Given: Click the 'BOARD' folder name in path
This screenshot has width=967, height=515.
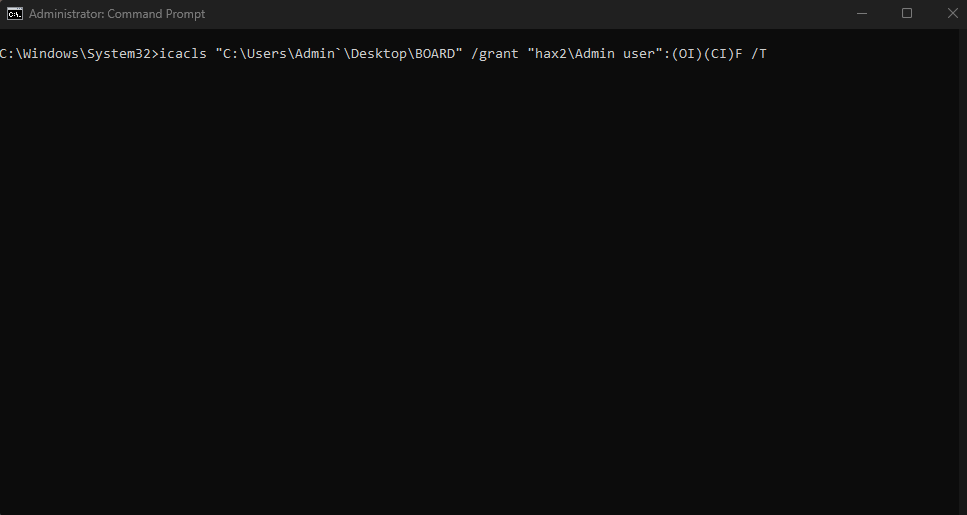Looking at the screenshot, I should click(435, 54).
